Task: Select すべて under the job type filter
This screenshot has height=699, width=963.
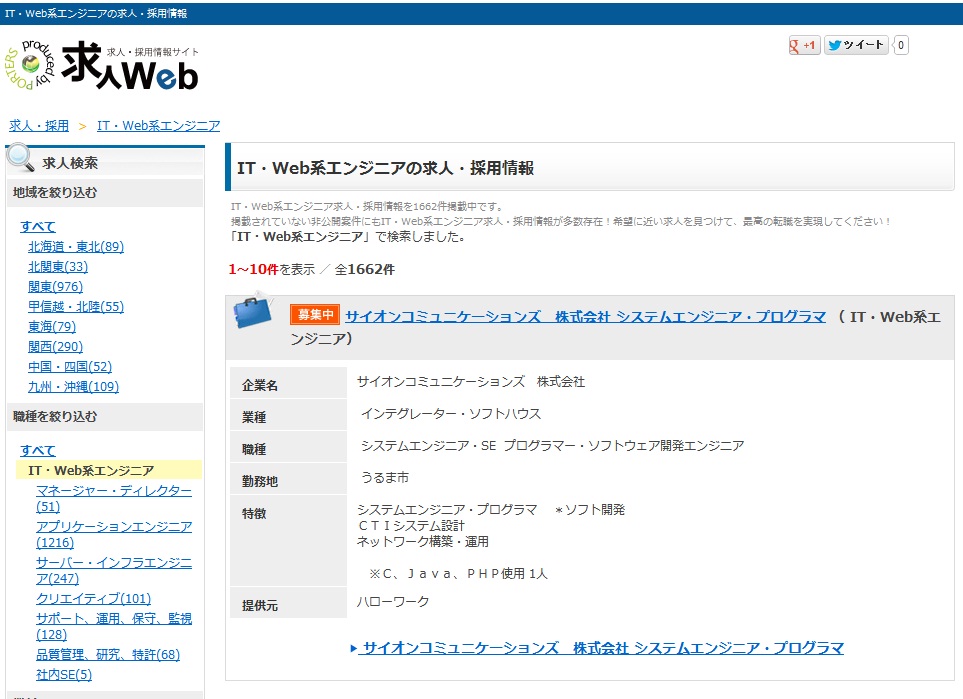Action: (38, 450)
